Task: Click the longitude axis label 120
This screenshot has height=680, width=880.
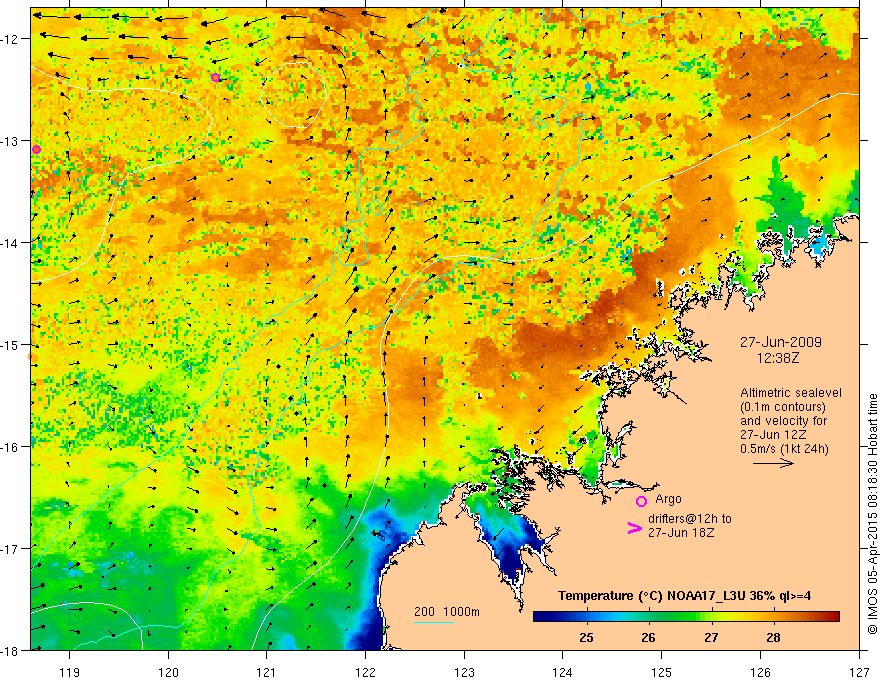Action: 168,672
